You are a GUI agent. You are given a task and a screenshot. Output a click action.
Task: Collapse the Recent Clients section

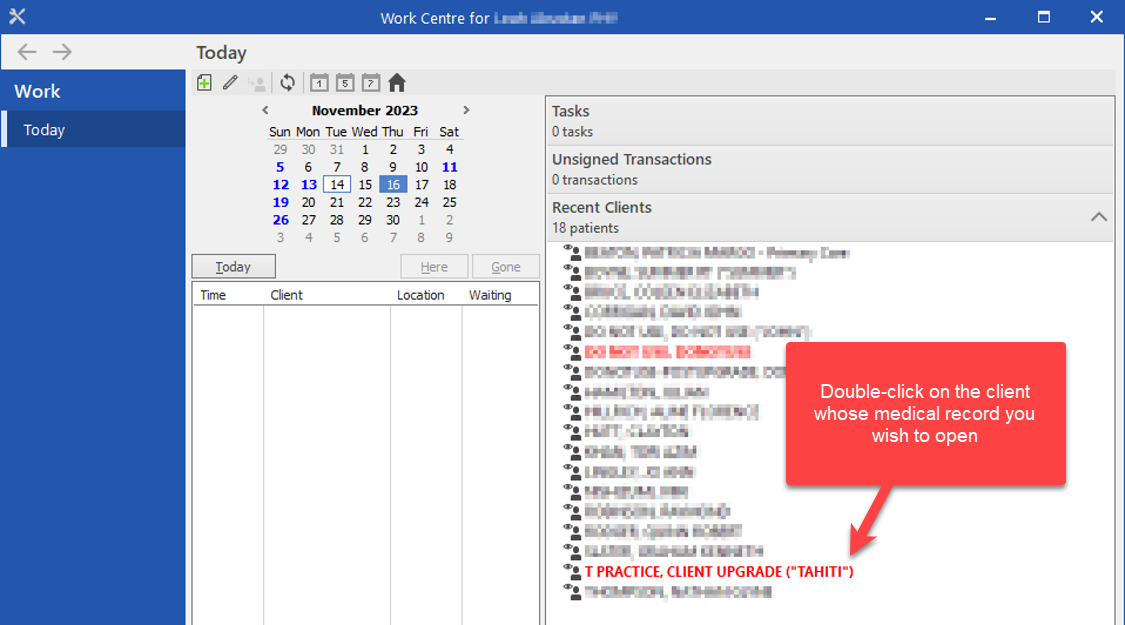tap(1098, 217)
